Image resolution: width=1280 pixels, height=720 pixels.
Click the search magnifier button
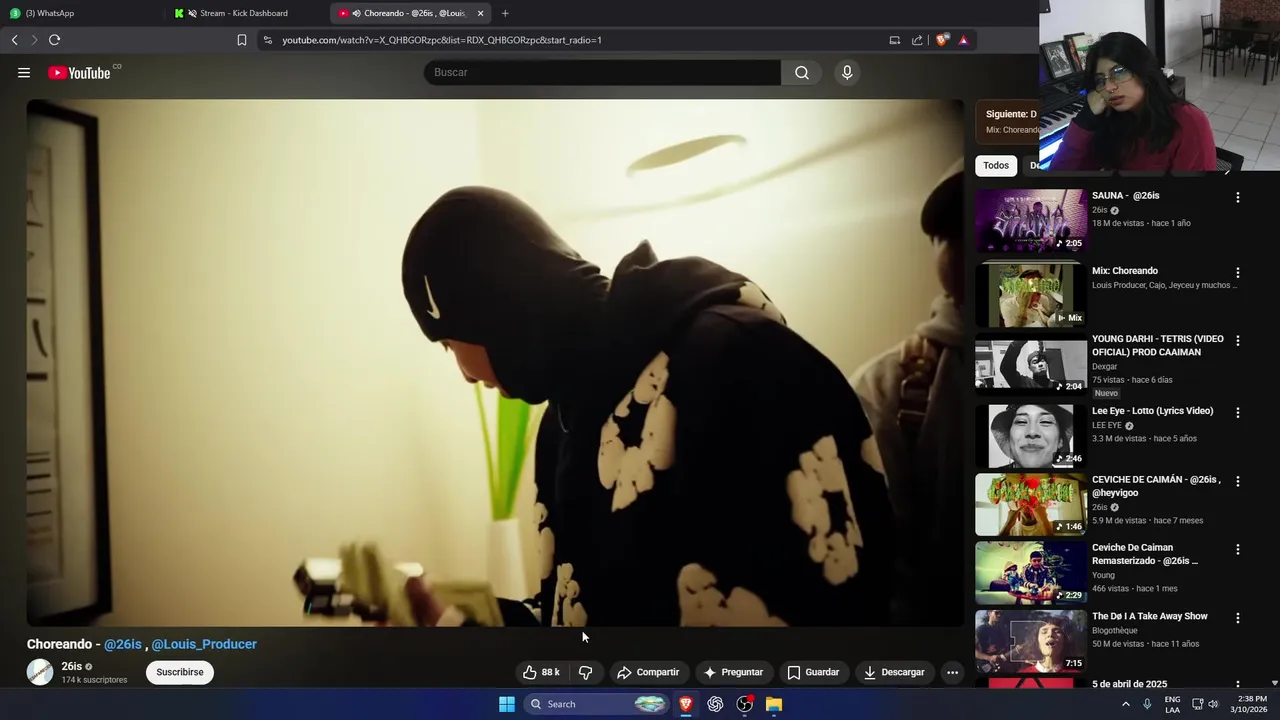tap(802, 72)
